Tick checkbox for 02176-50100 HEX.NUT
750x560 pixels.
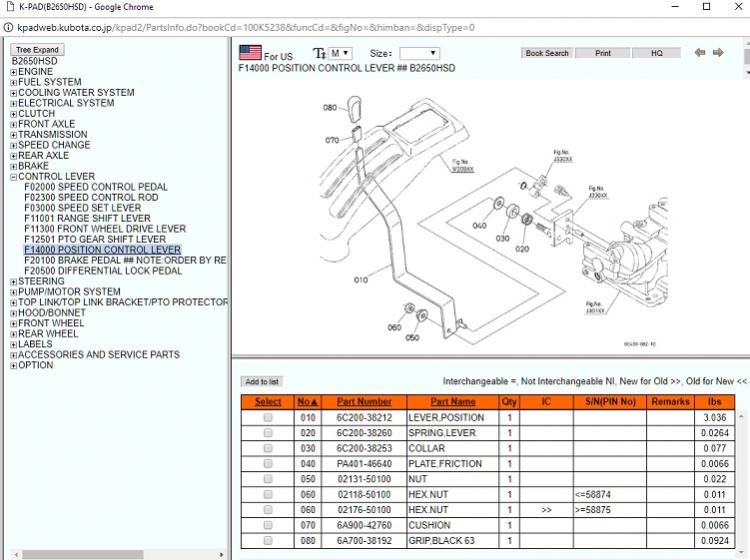(x=268, y=510)
